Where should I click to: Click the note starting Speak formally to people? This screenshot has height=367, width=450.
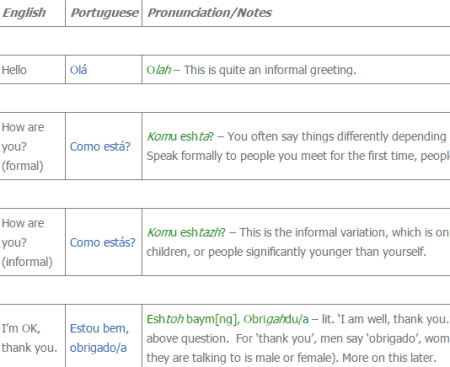click(298, 156)
